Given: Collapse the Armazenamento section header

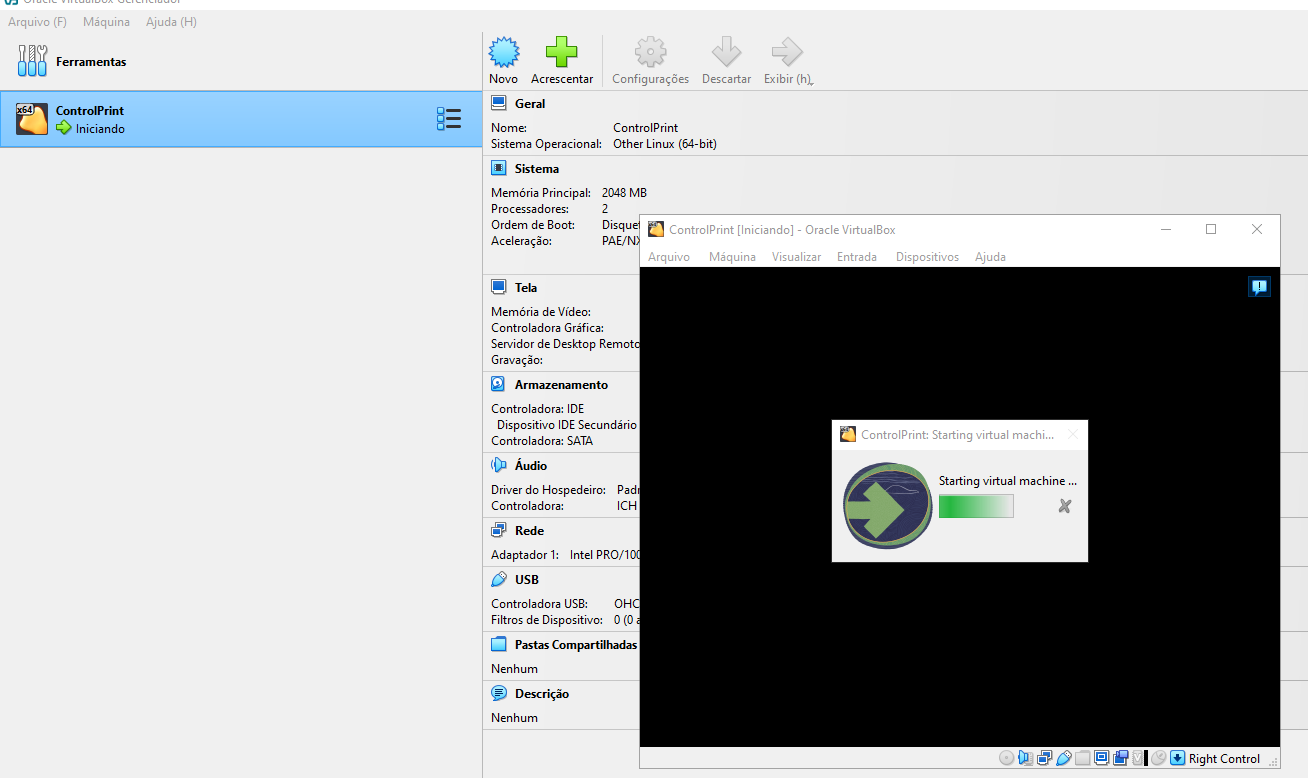Looking at the screenshot, I should pos(561,385).
